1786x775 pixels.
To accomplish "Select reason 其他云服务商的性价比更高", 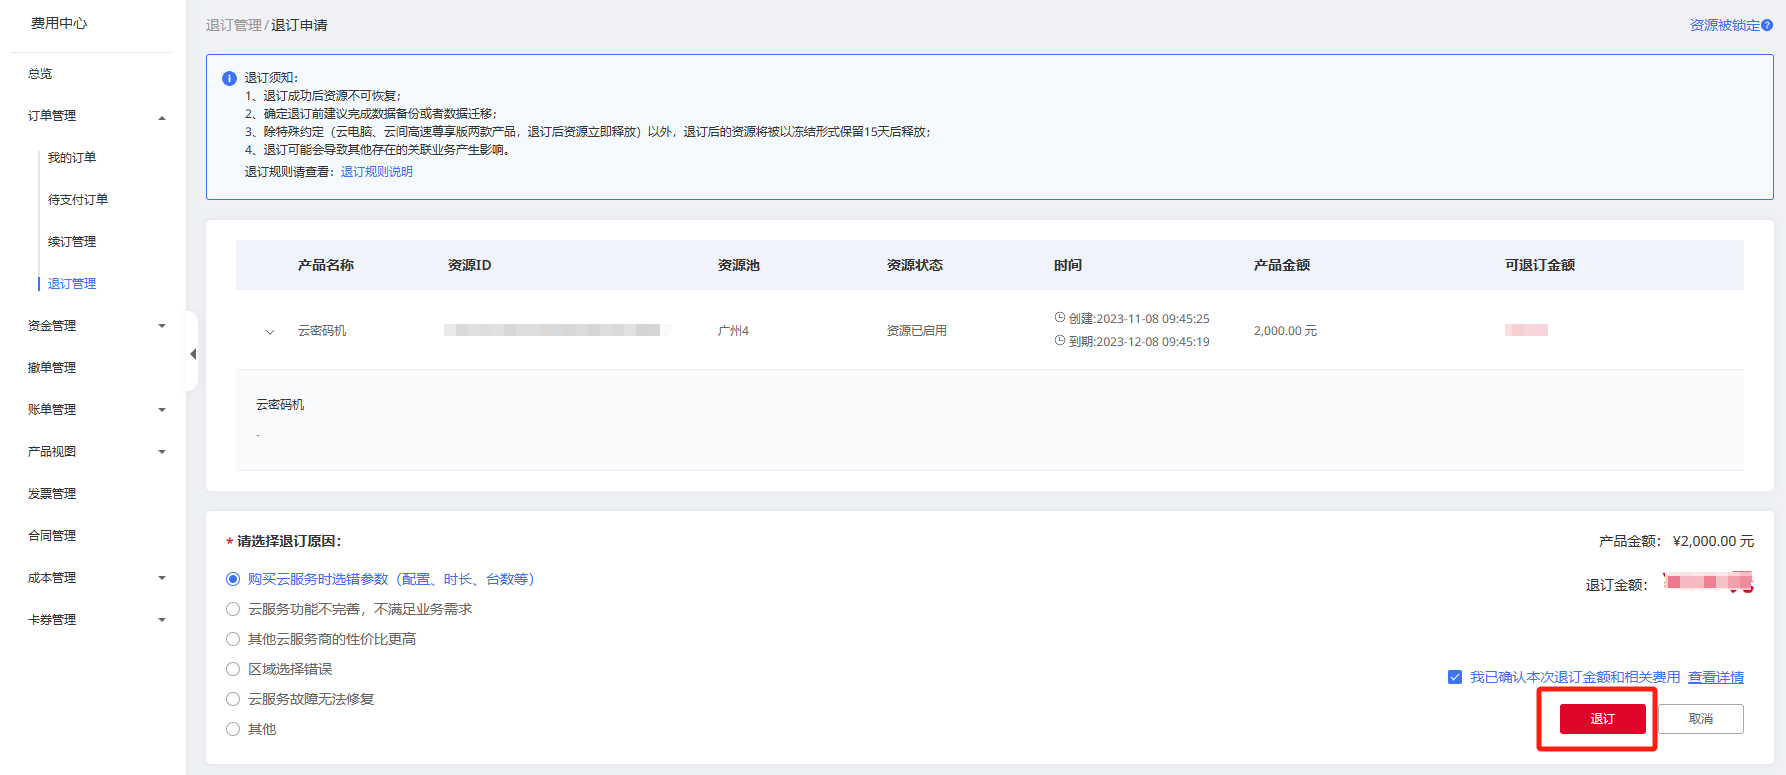I will pyautogui.click(x=233, y=639).
